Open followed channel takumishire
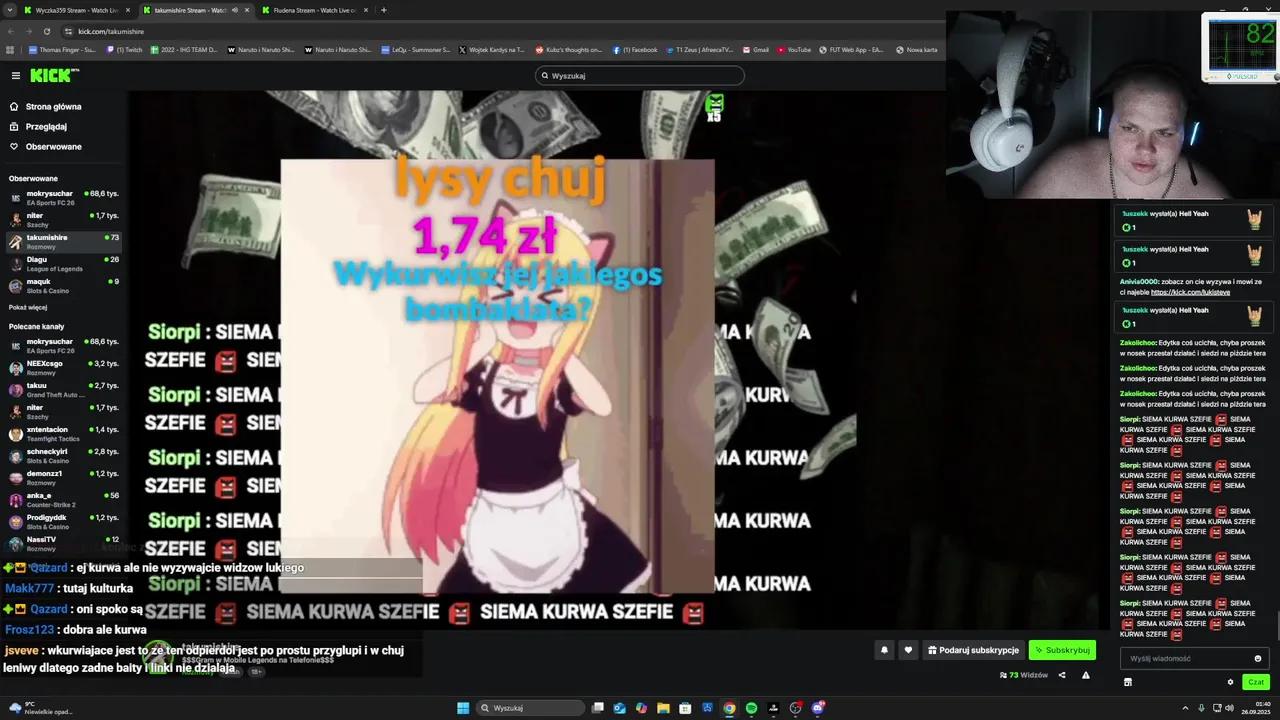The image size is (1280, 720). pos(64,241)
